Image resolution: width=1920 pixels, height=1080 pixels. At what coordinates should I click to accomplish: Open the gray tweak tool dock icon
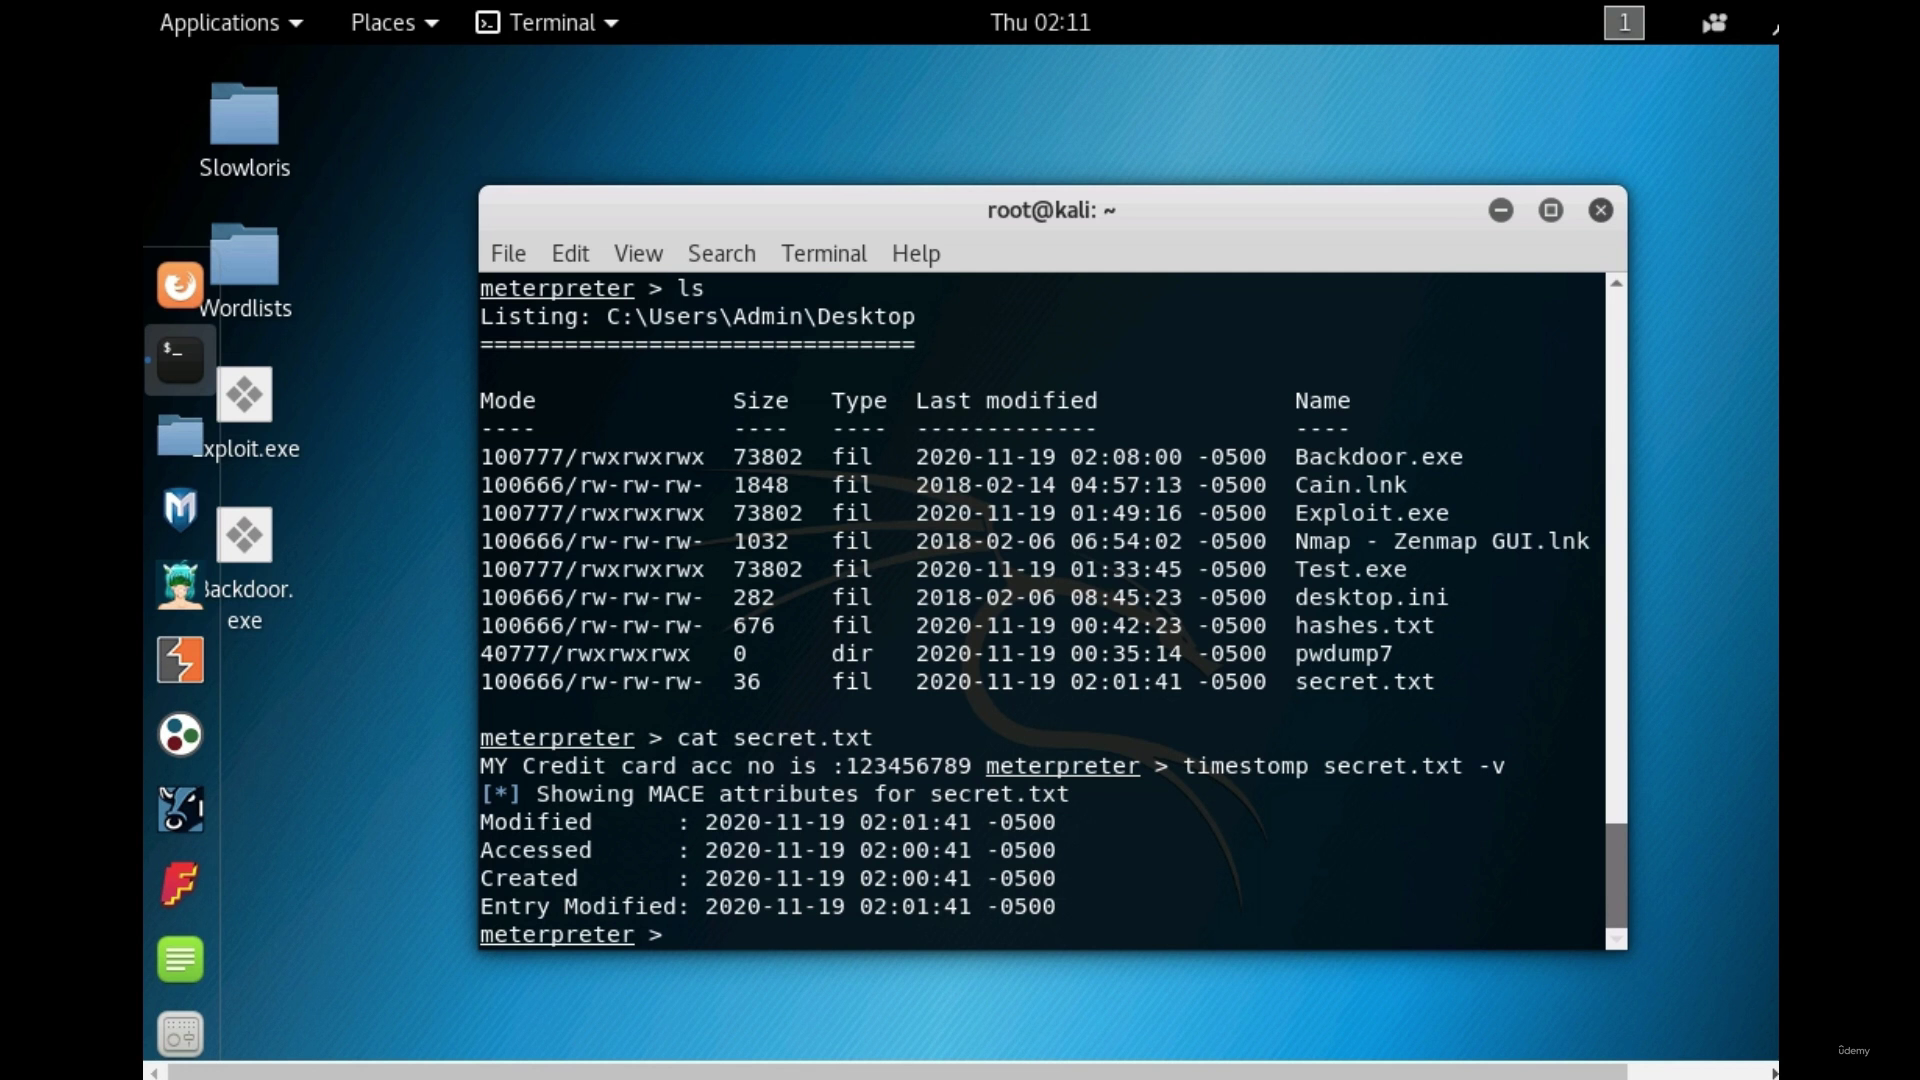[x=180, y=1034]
